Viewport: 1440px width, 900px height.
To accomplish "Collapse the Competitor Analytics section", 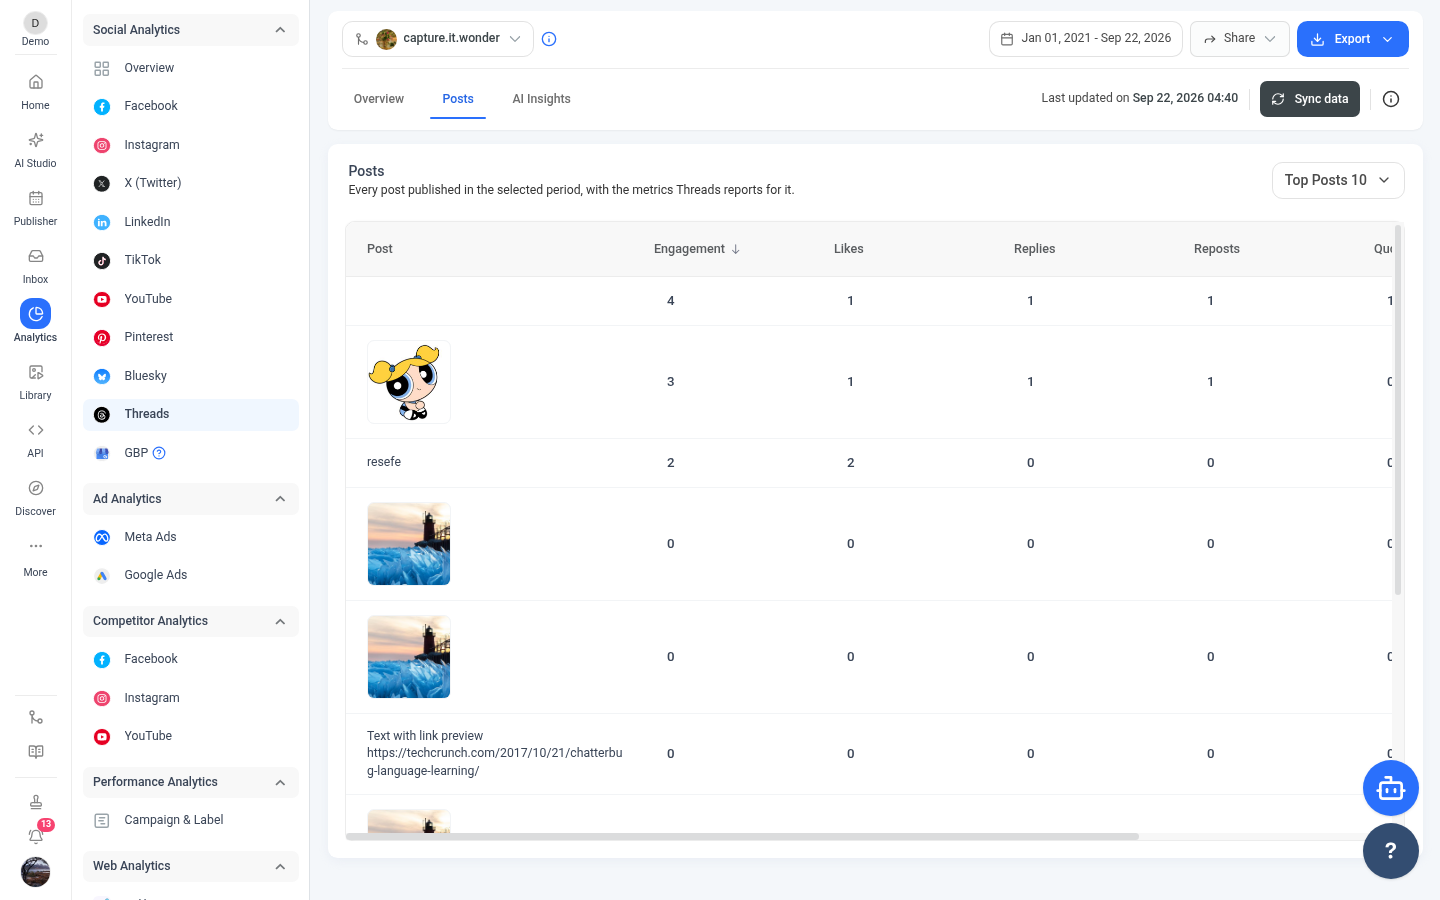I will (280, 622).
